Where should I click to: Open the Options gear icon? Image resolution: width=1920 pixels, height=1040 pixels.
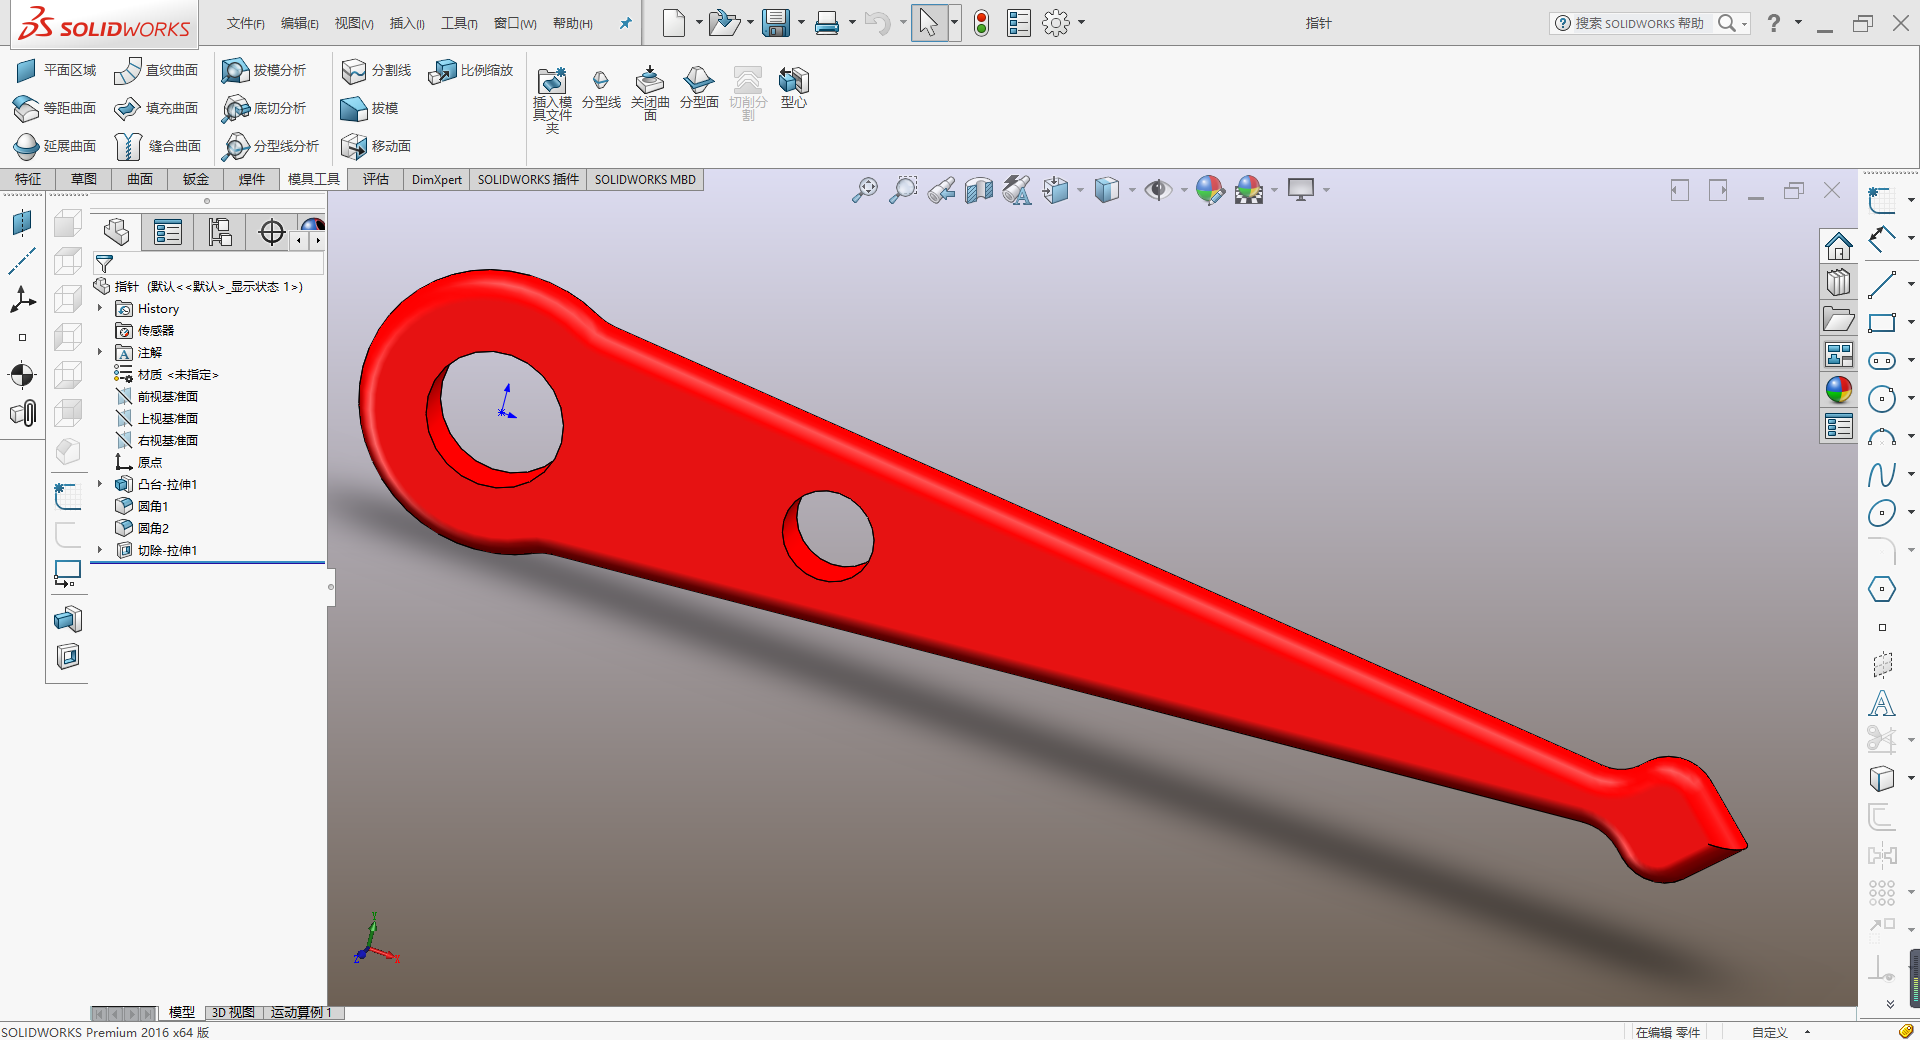[1056, 23]
